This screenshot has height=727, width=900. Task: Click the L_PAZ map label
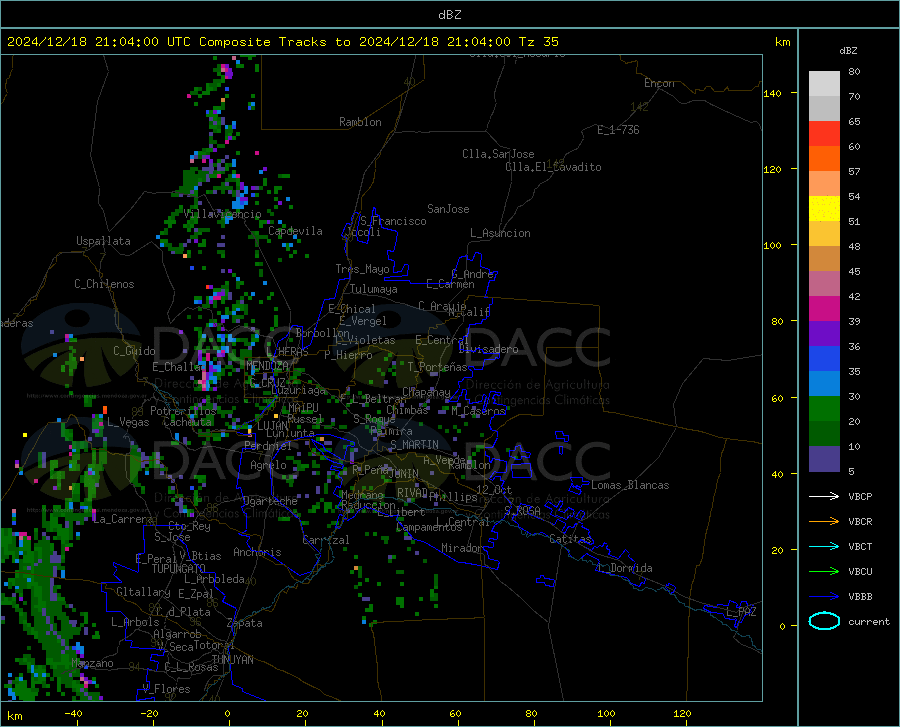pos(742,612)
